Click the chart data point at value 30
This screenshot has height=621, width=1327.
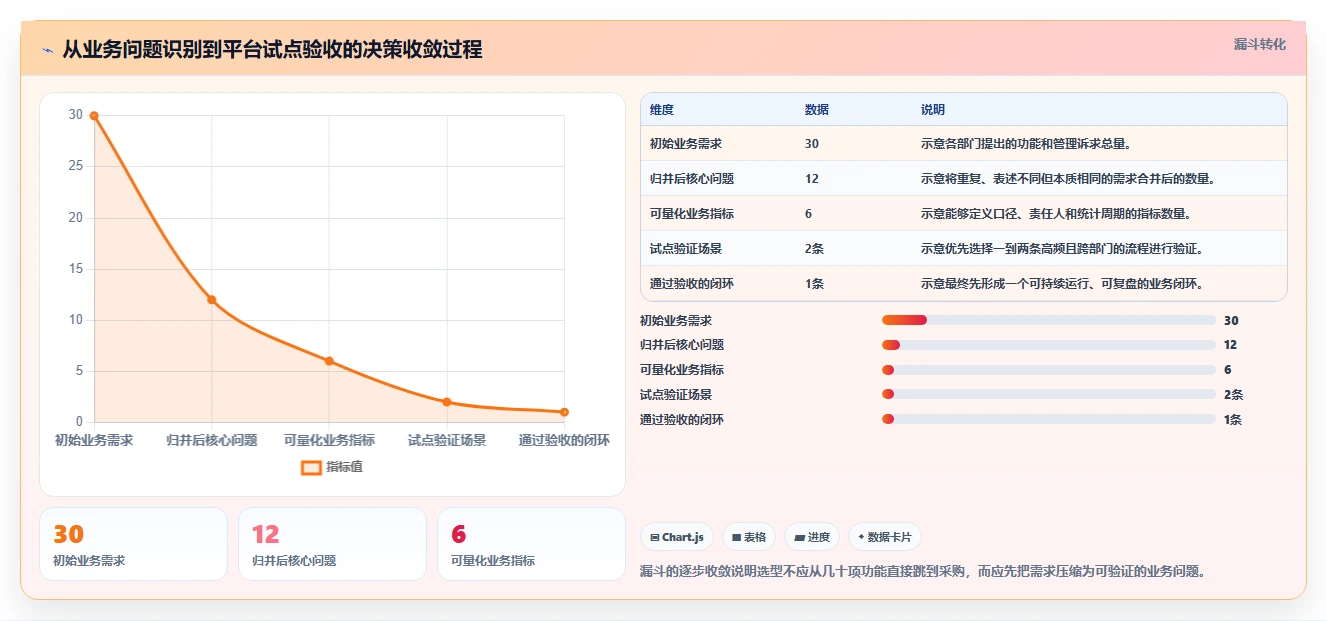click(94, 116)
